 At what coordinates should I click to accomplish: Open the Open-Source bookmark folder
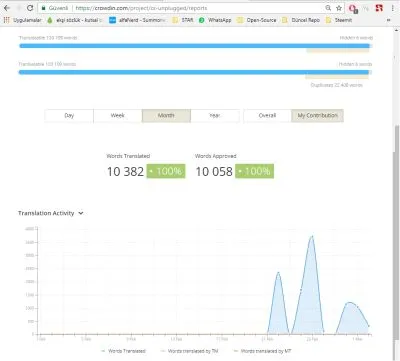point(257,20)
